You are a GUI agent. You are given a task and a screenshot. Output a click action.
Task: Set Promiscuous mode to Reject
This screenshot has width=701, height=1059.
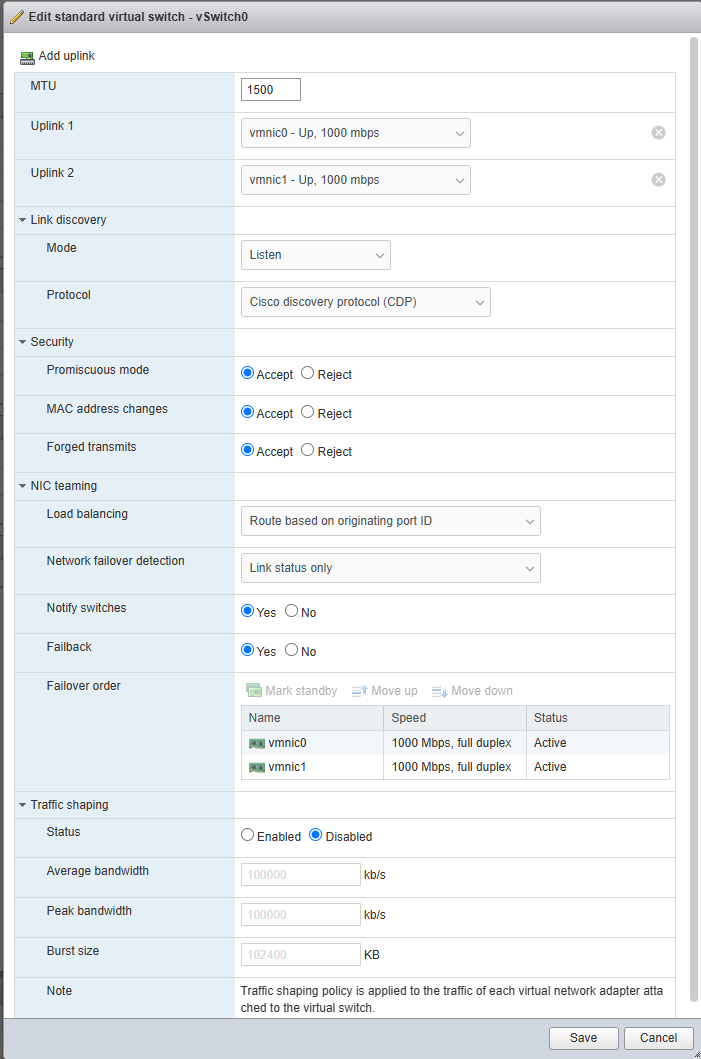[x=308, y=374]
